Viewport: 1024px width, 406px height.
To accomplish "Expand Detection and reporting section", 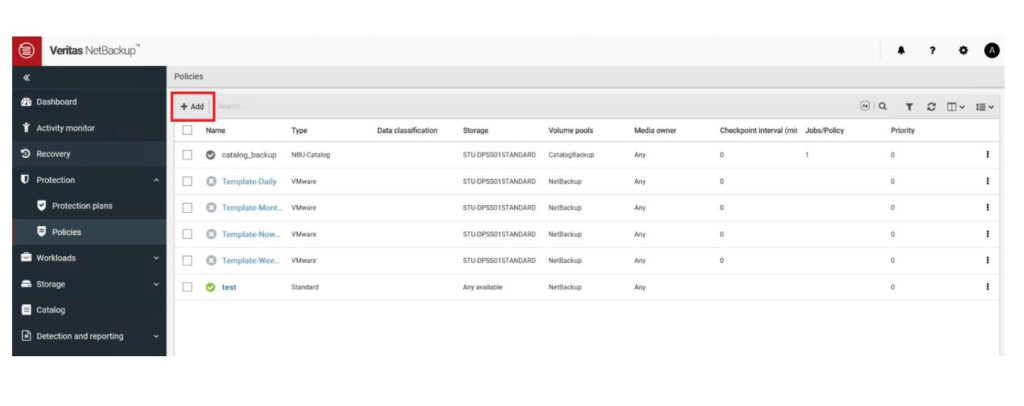I will pyautogui.click(x=155, y=337).
